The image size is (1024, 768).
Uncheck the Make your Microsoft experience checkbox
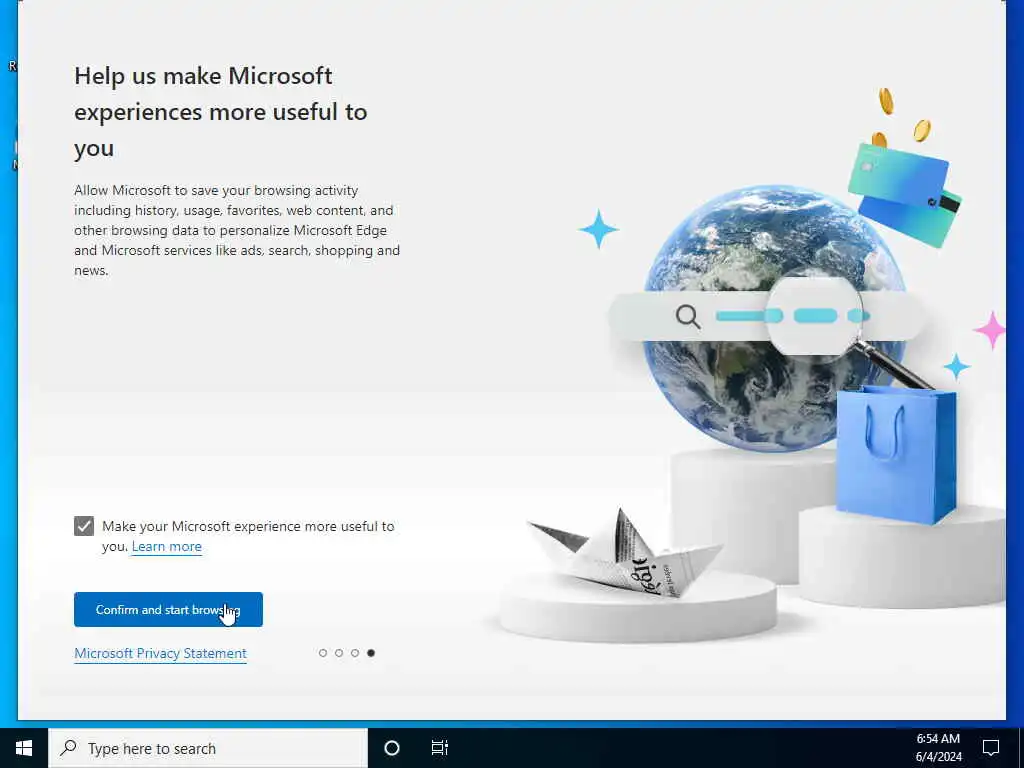tap(84, 526)
